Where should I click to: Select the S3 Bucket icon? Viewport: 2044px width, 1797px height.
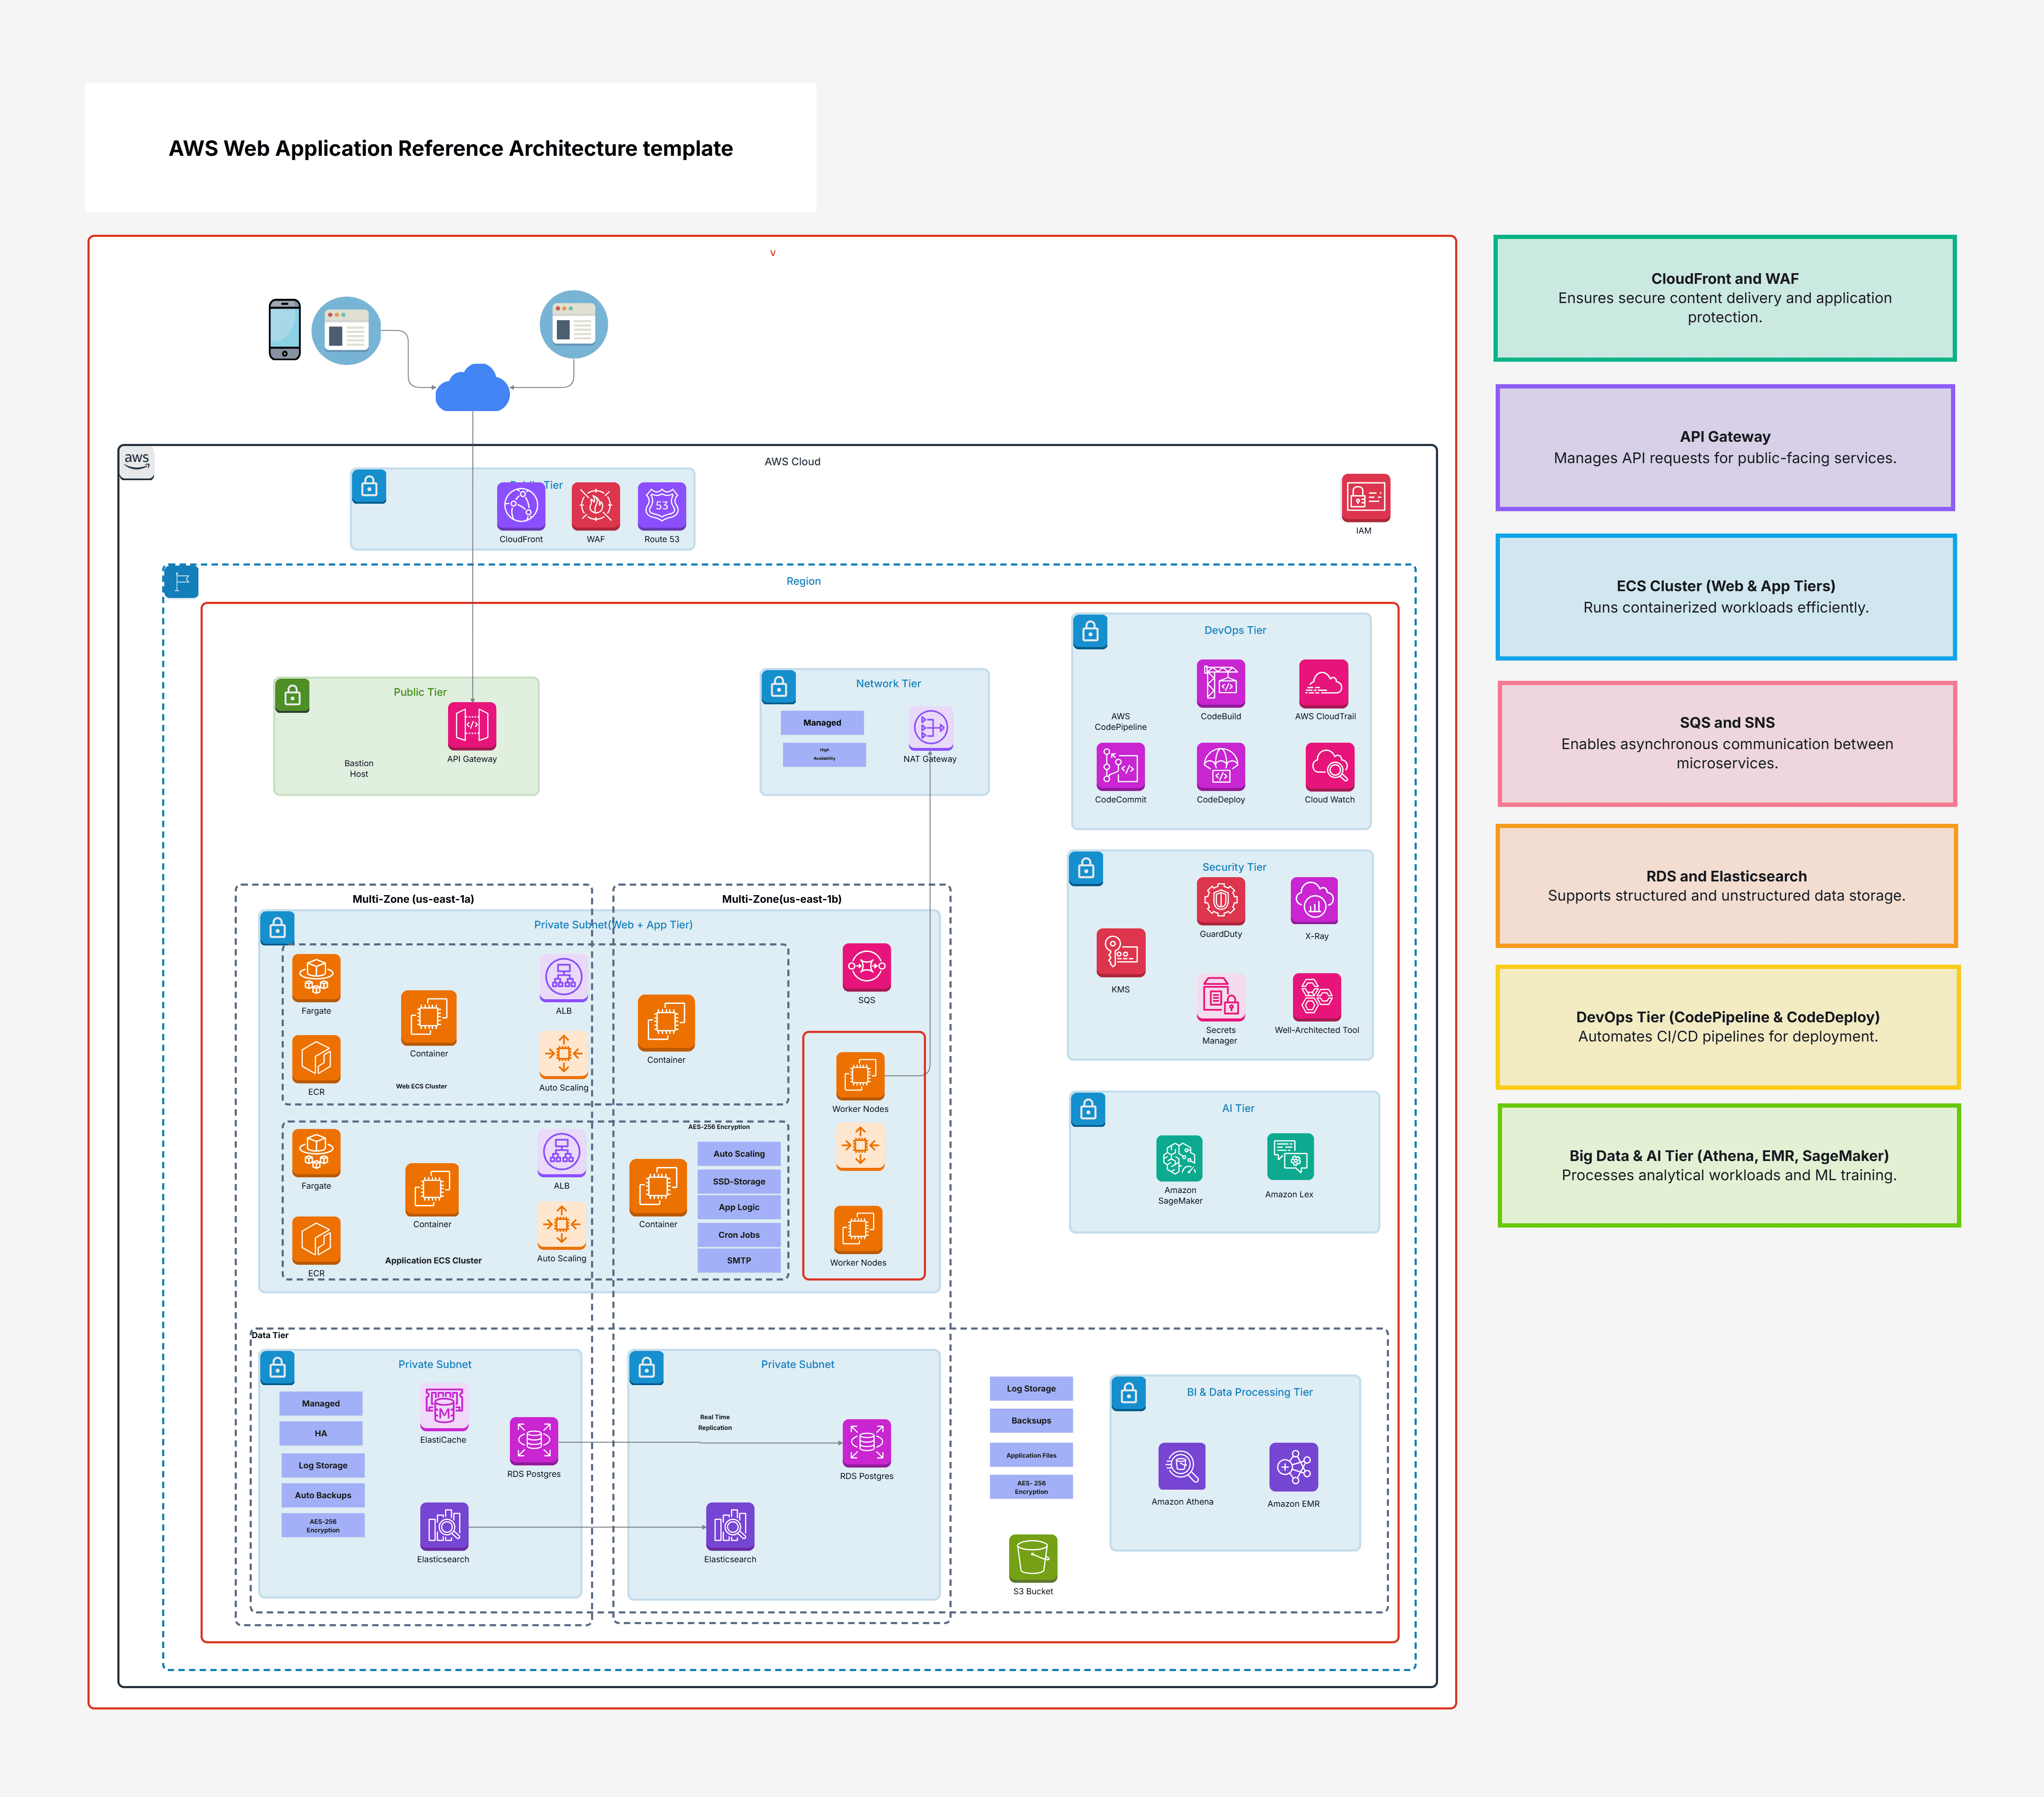pyautogui.click(x=1033, y=1558)
